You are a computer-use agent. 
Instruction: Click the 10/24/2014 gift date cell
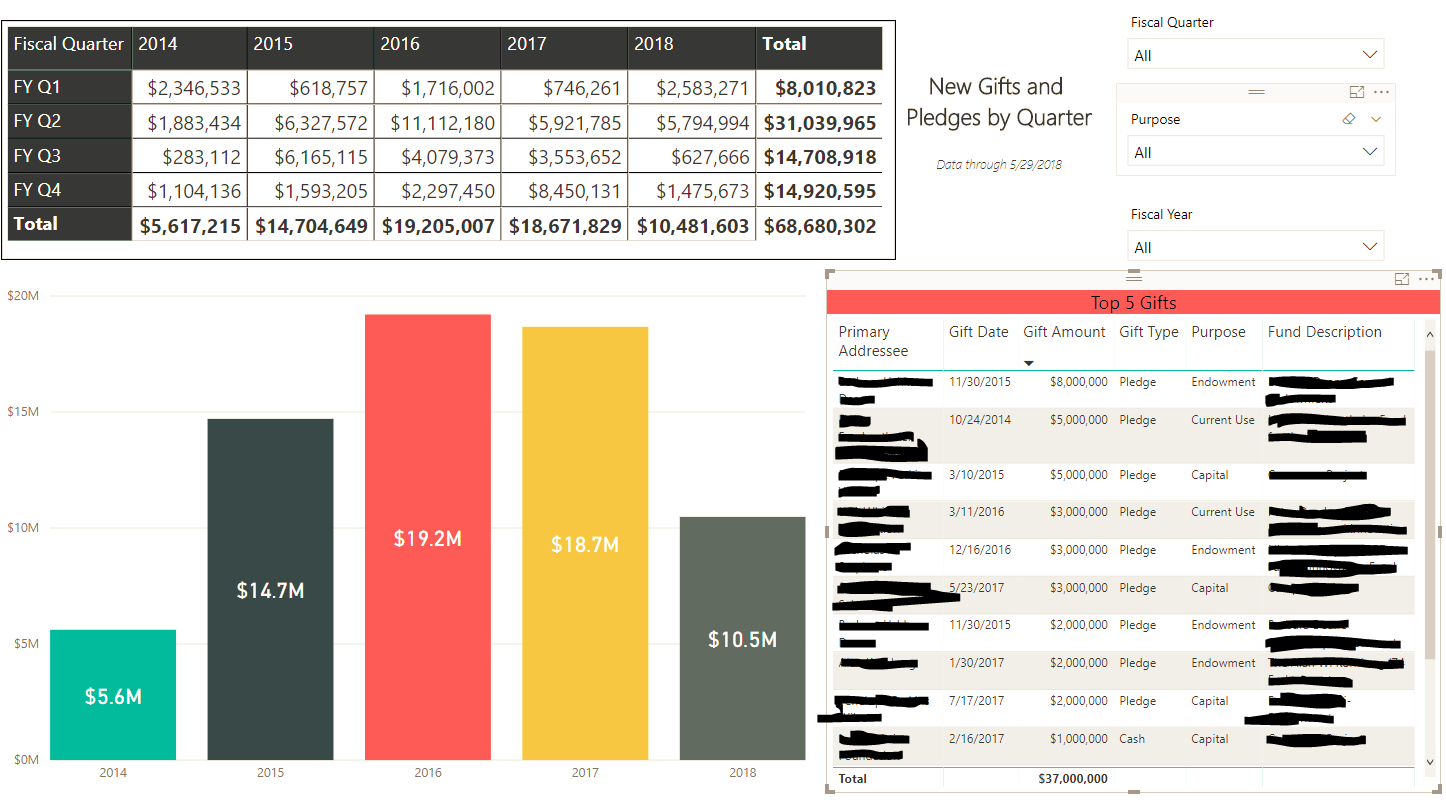[980, 419]
